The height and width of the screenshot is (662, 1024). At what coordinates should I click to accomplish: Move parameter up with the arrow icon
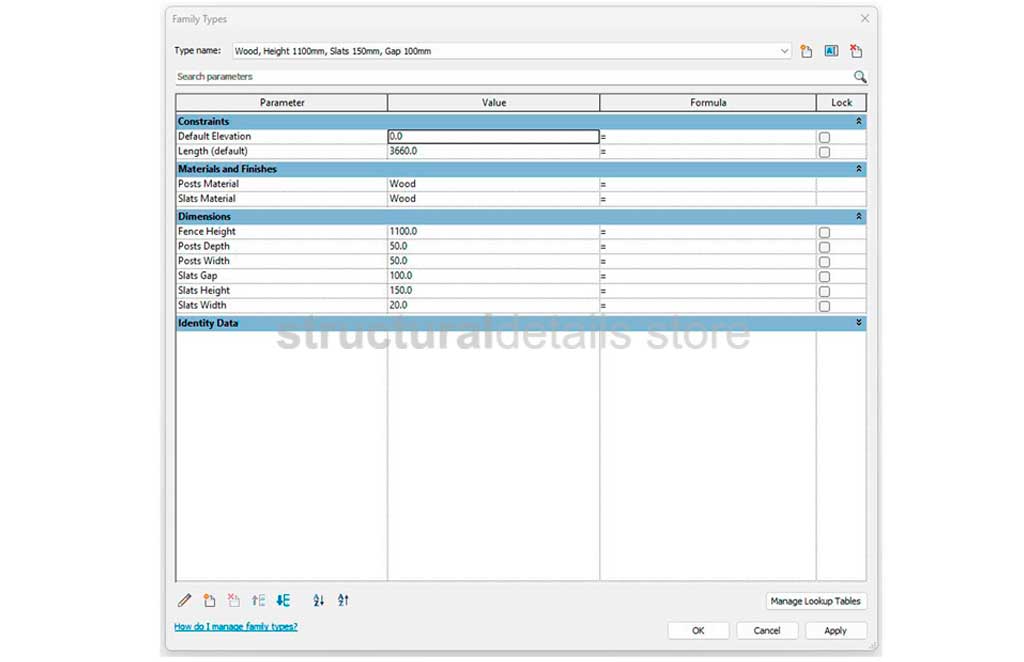(x=258, y=601)
